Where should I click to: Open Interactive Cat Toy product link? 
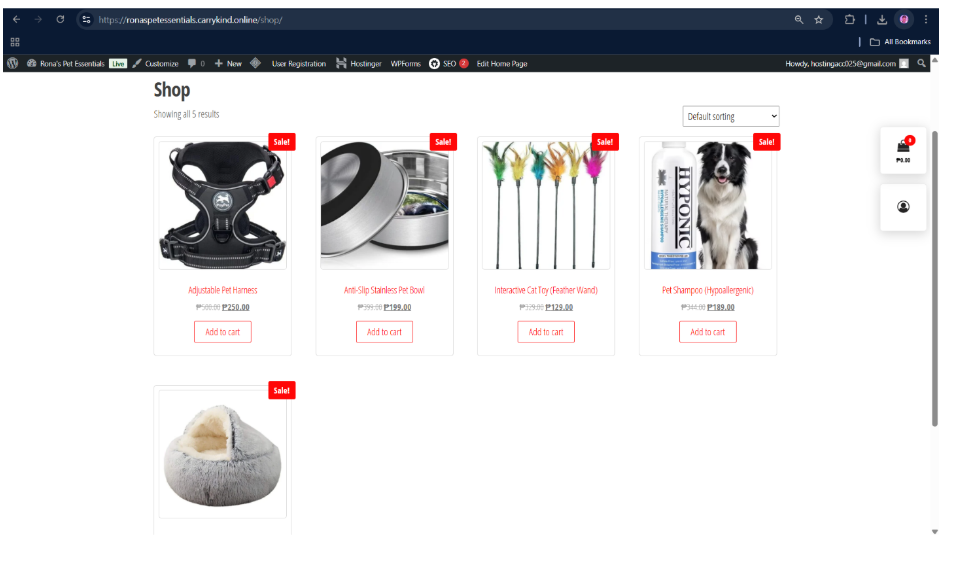(x=546, y=290)
